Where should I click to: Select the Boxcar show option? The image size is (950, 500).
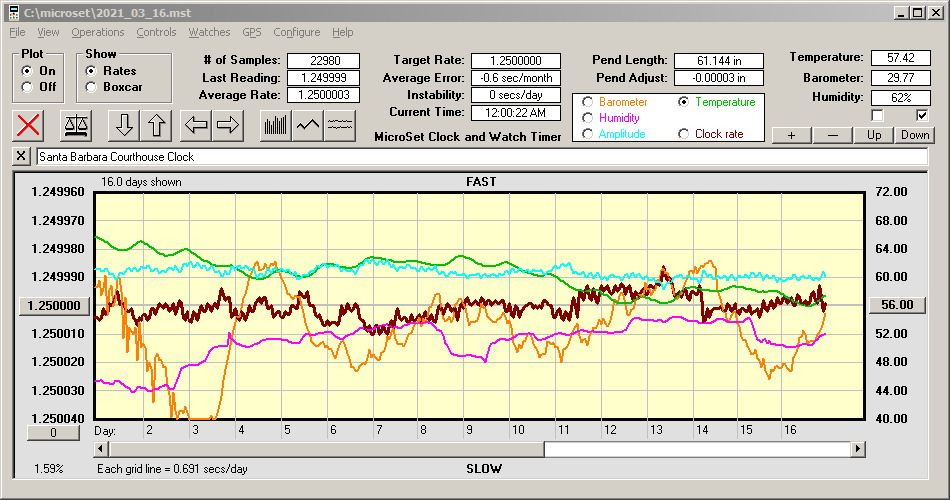click(92, 87)
